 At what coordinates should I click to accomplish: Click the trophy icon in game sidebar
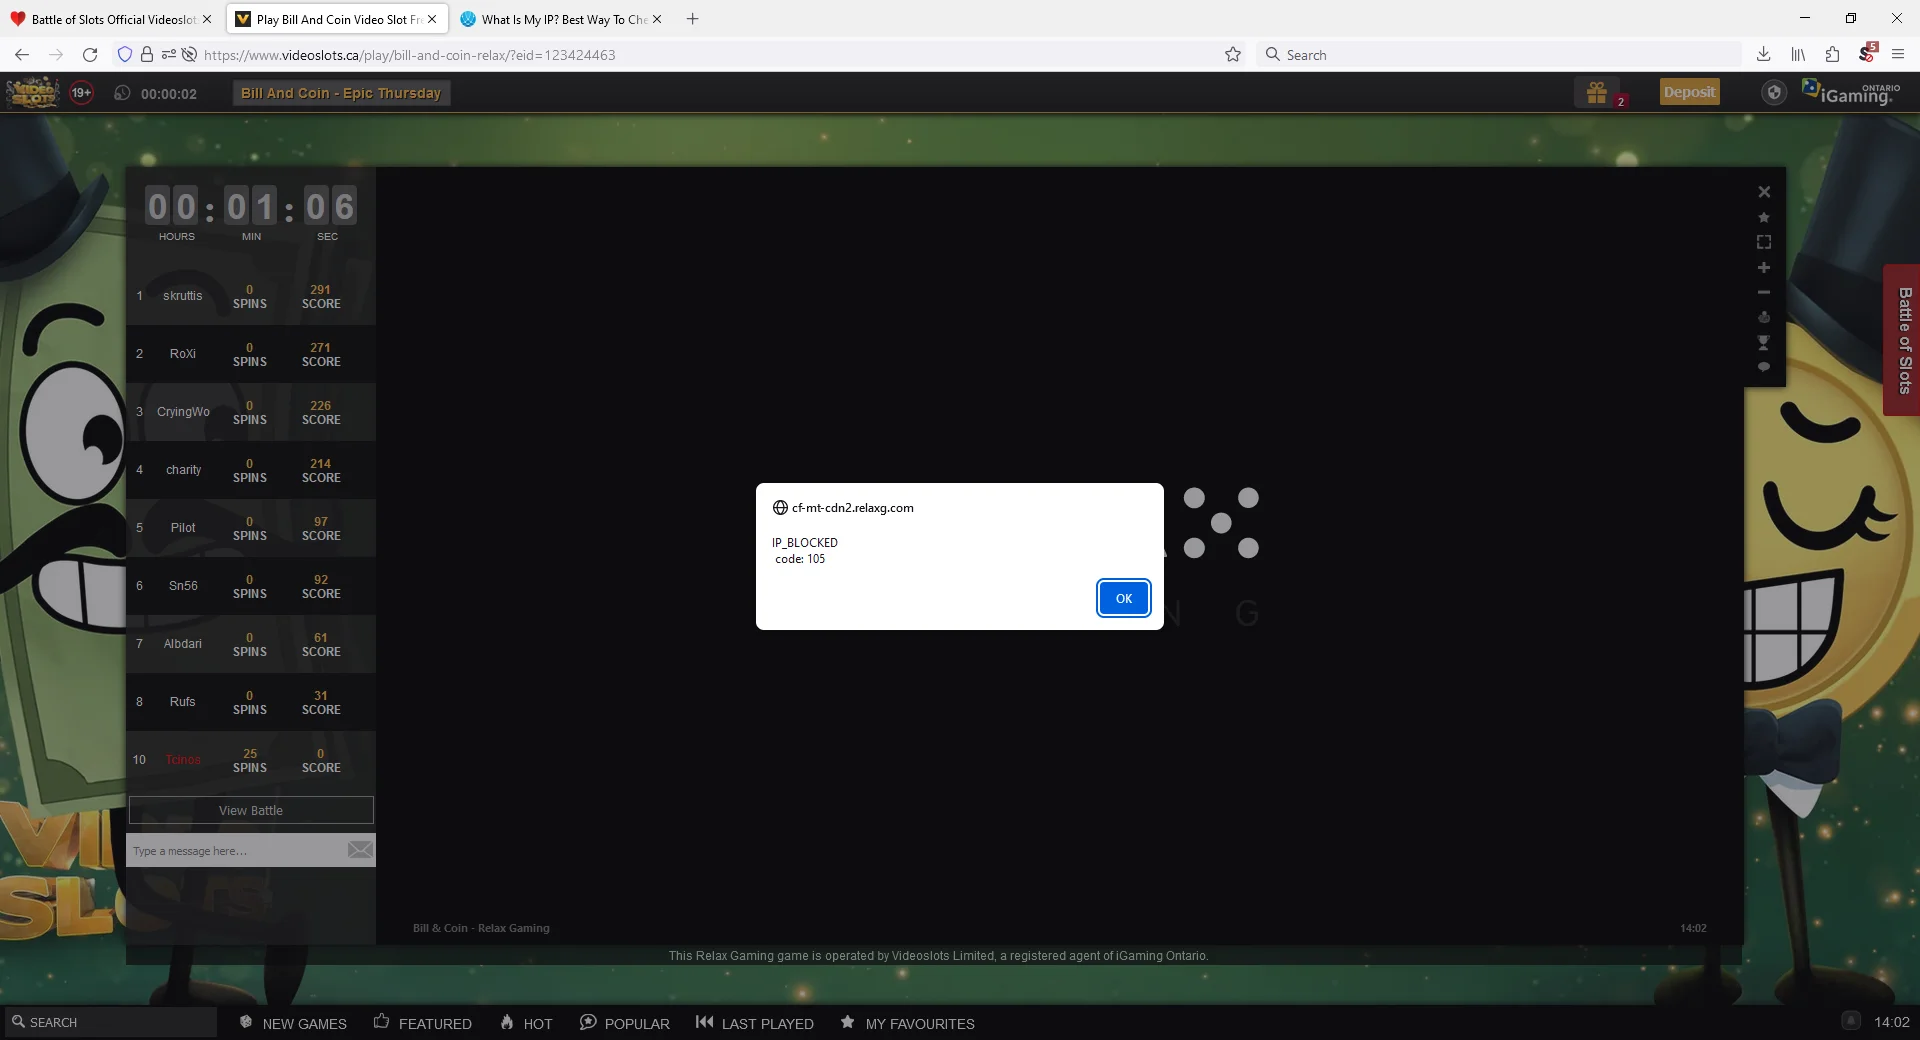pyautogui.click(x=1764, y=342)
